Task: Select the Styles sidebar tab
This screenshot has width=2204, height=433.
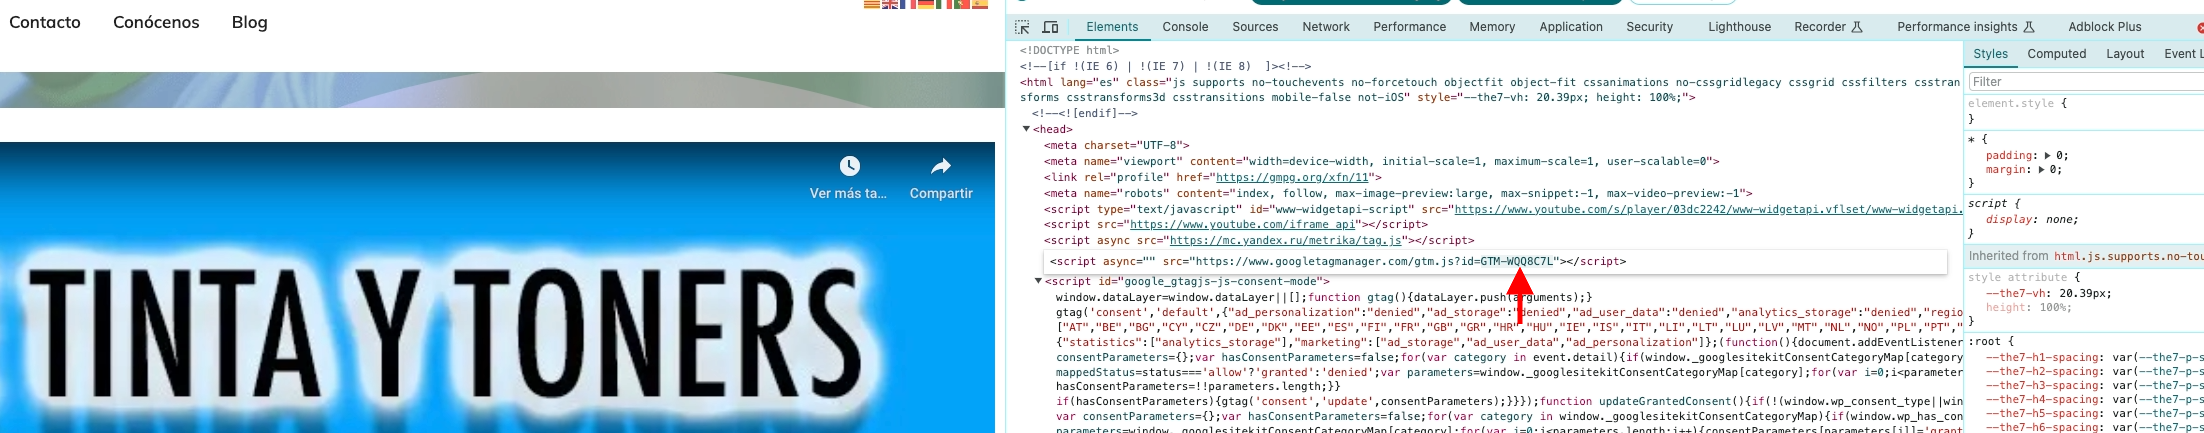Action: click(1990, 54)
